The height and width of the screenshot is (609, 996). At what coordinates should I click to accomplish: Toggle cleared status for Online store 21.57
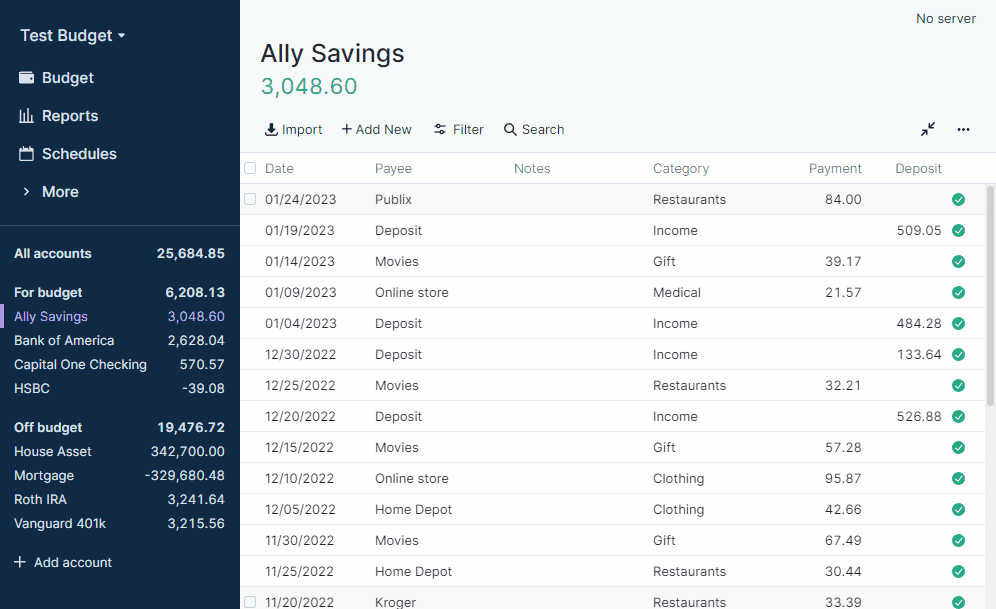959,293
